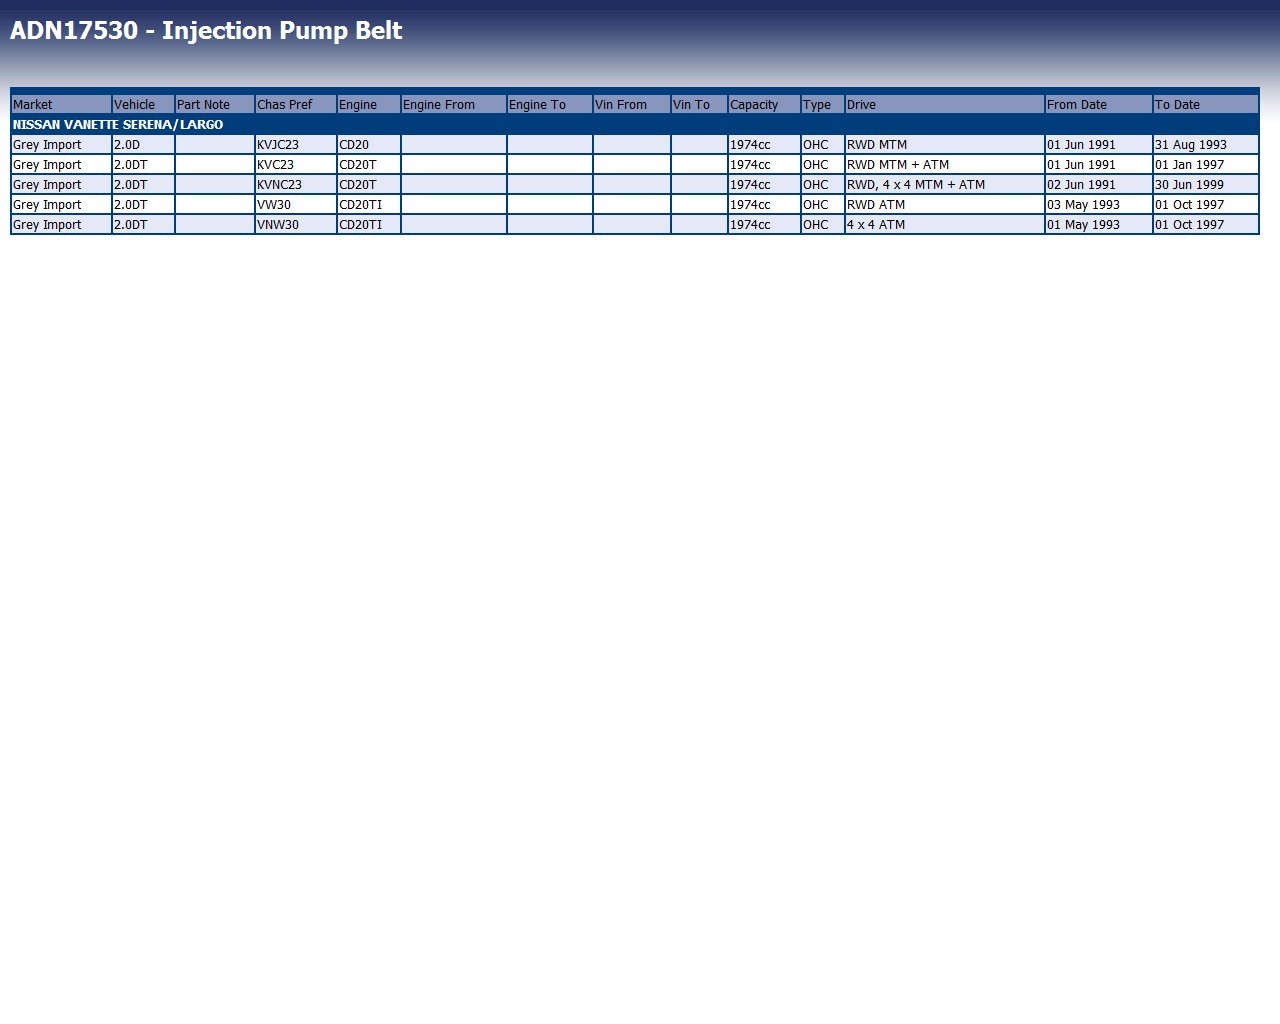Click the '2.0D' vehicle cell

[x=143, y=144]
